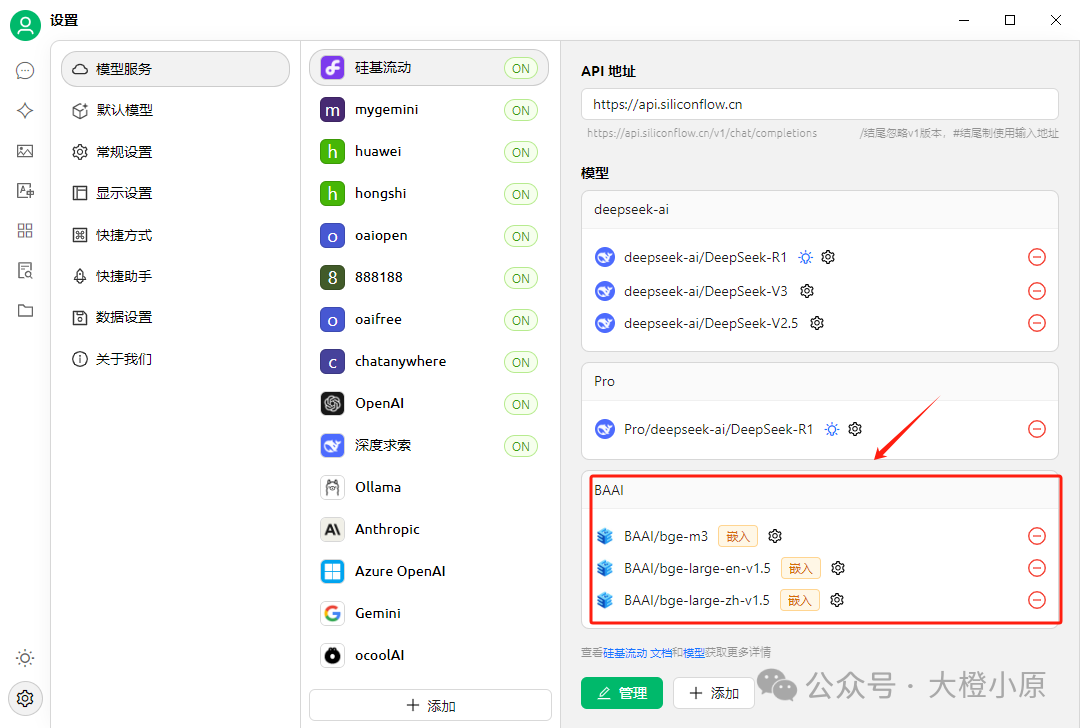Remove the Pro/deepseek-ai/DeepSeek-R1 model
The image size is (1080, 728).
tap(1037, 429)
